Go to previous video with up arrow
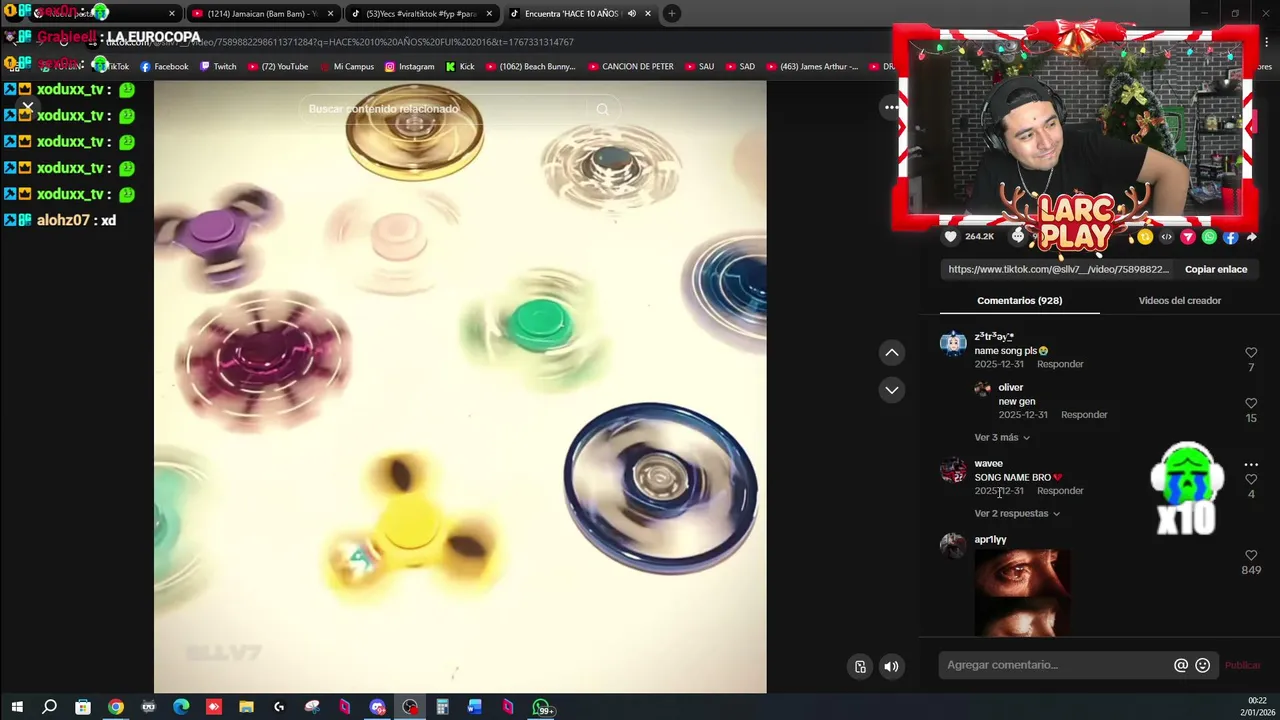The height and width of the screenshot is (720, 1280). coord(892,352)
